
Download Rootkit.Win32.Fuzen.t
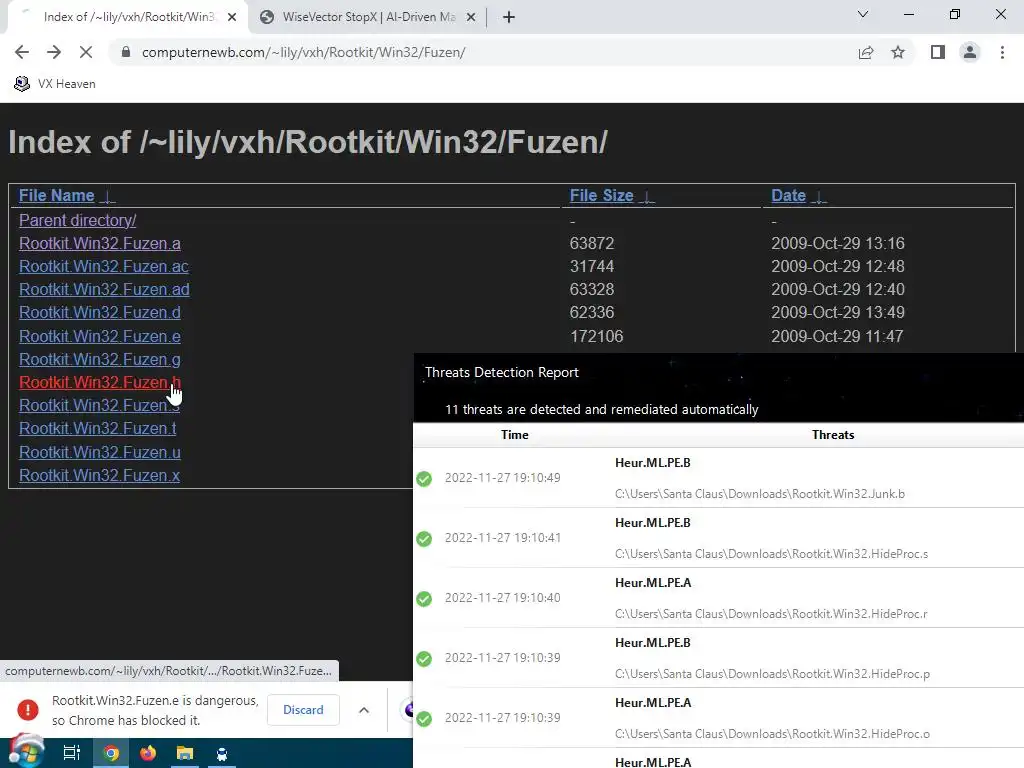pos(97,428)
